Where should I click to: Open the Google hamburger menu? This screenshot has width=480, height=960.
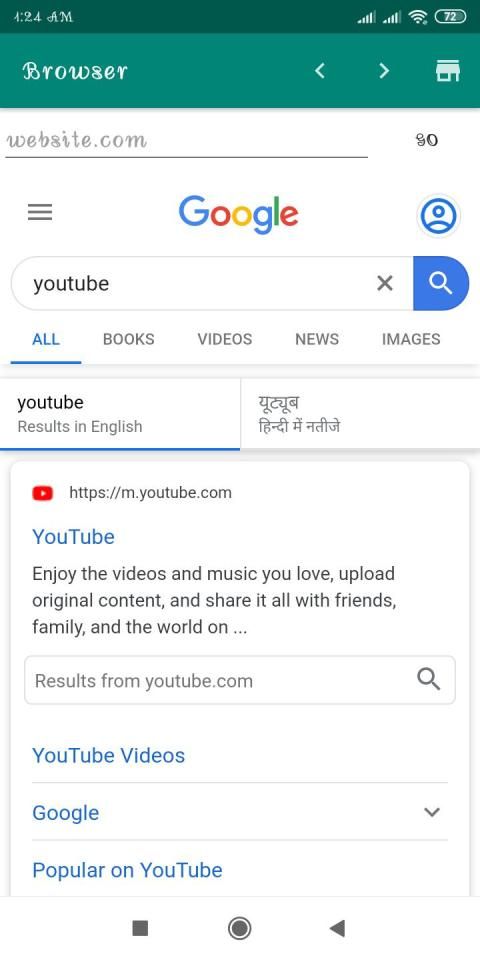pos(40,212)
